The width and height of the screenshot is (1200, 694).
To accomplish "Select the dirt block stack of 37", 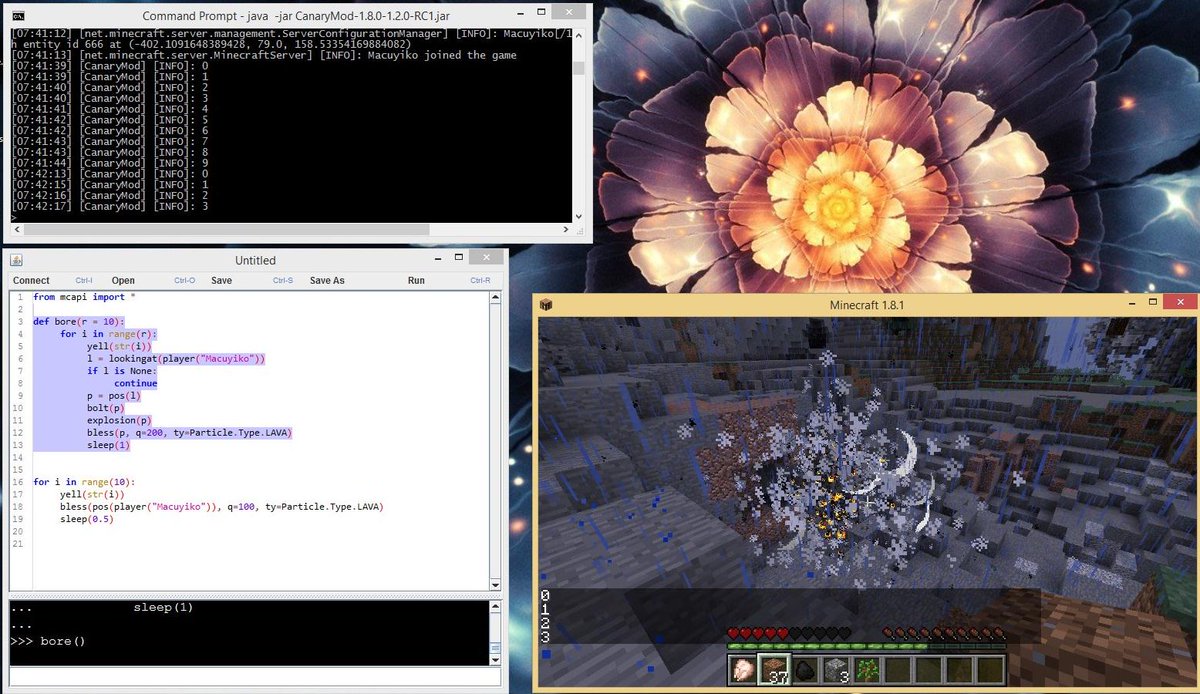I will pos(773,669).
